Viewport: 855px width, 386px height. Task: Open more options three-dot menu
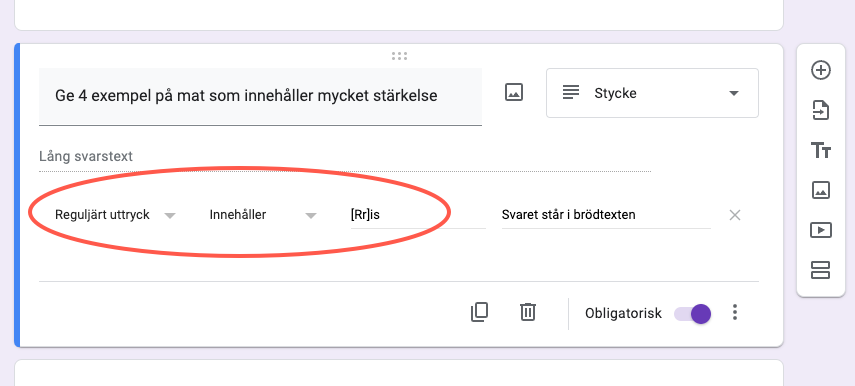735,312
